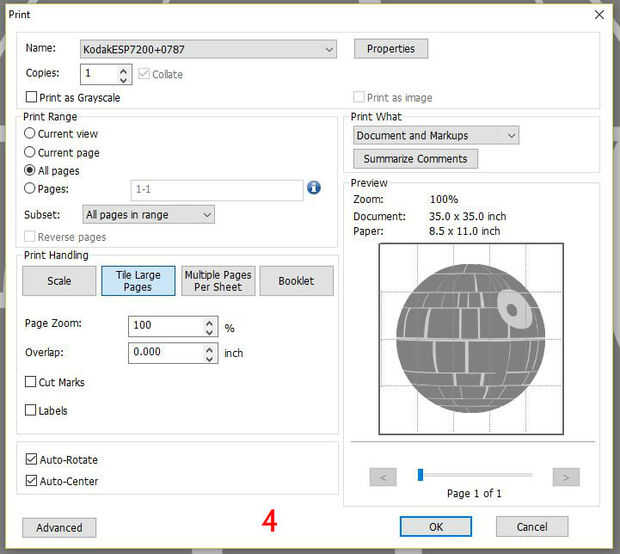620x554 pixels.
Task: Select Current page radio button
Action: click(x=30, y=152)
